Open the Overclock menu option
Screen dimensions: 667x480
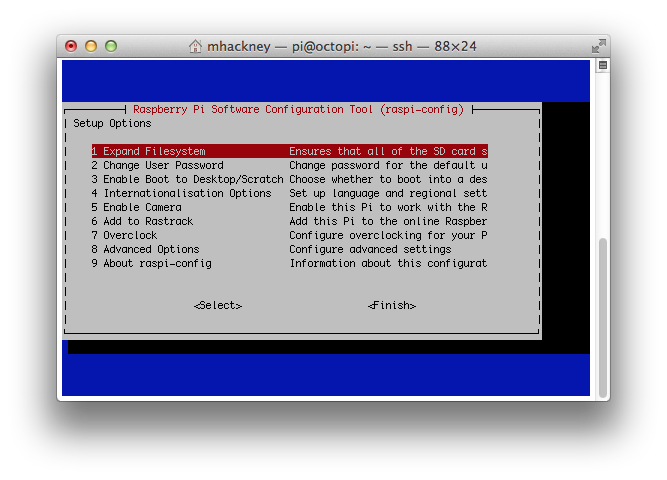click(x=124, y=235)
